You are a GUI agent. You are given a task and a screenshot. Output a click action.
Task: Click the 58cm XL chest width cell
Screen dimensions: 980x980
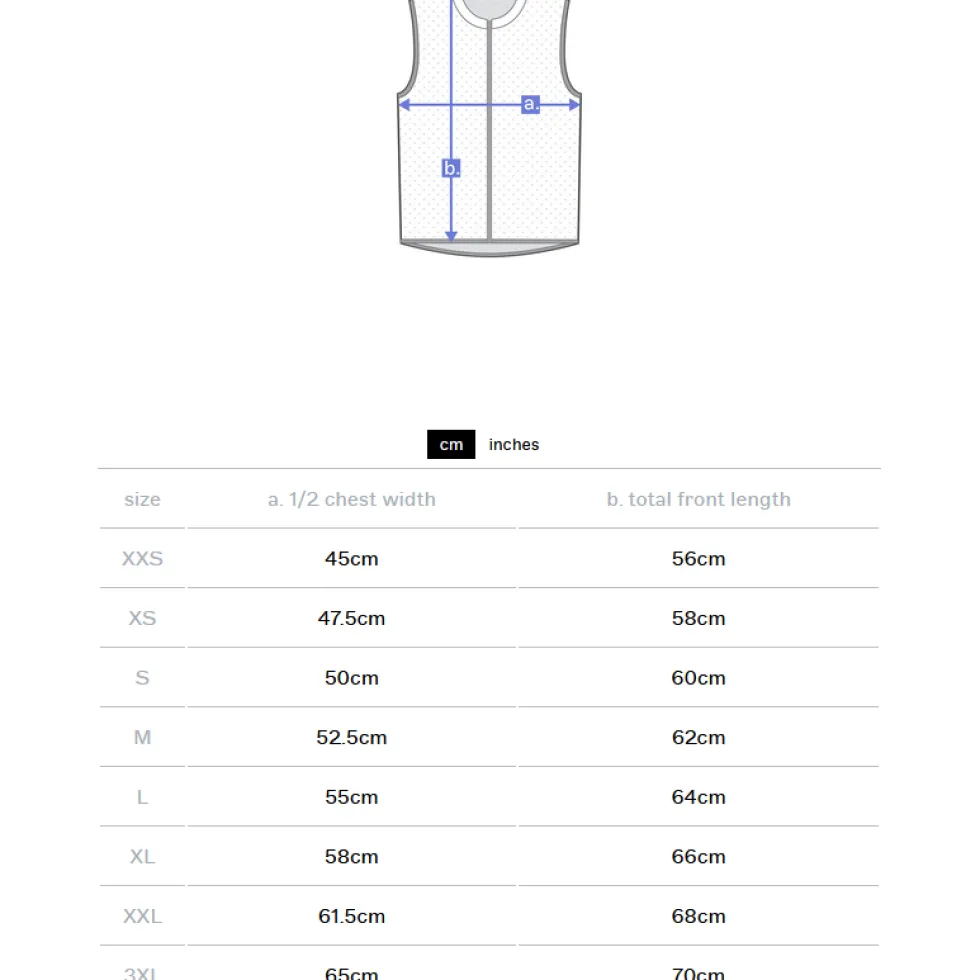pyautogui.click(x=352, y=856)
